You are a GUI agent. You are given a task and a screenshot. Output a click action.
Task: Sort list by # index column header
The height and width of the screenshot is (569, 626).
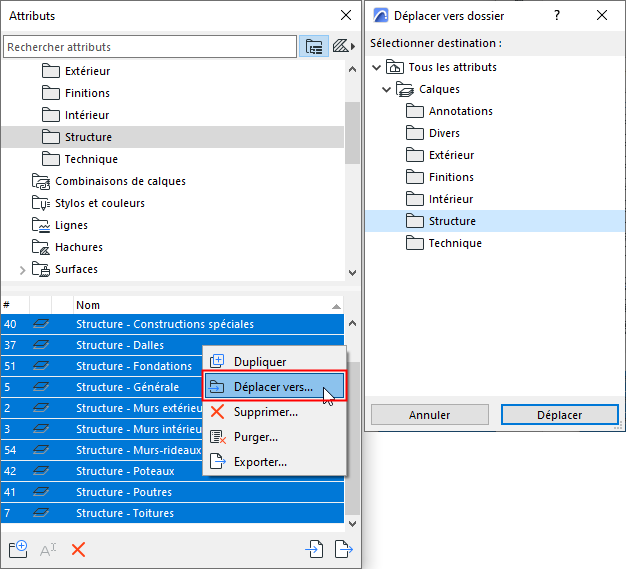15,305
